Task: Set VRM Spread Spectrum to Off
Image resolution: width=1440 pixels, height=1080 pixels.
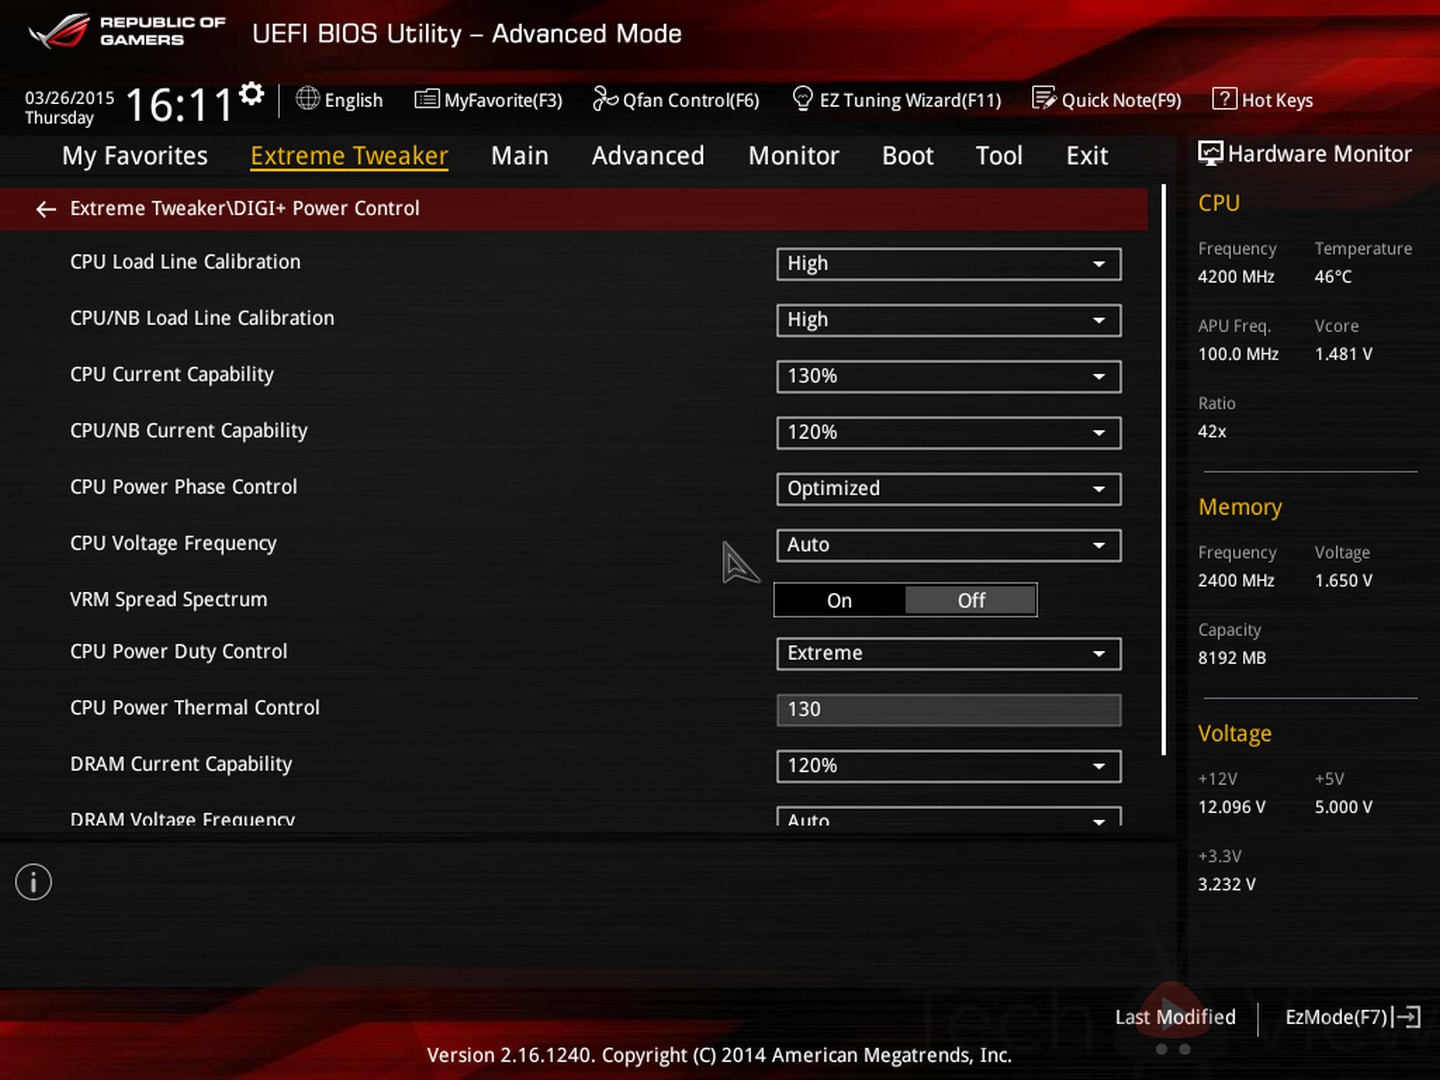Action: 971,600
